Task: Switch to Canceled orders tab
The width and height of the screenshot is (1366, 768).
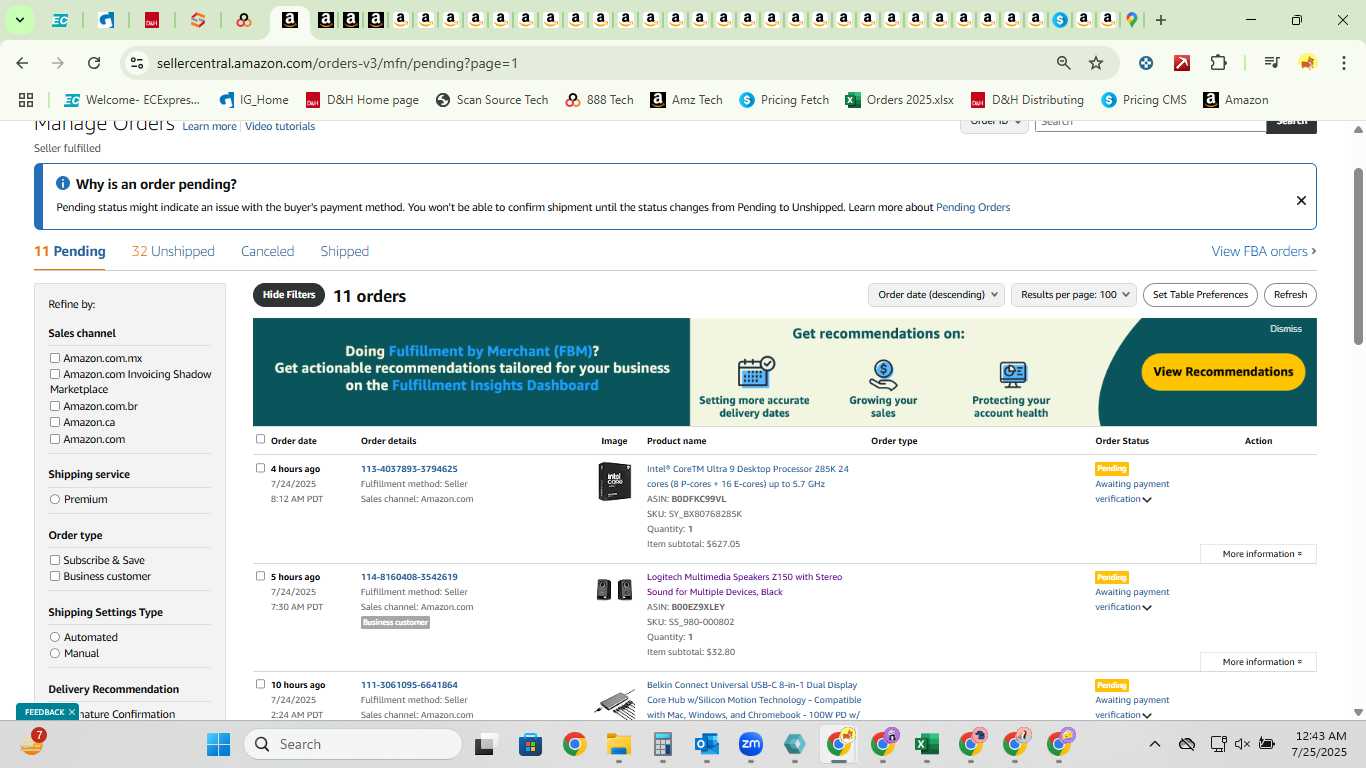Action: (x=267, y=251)
